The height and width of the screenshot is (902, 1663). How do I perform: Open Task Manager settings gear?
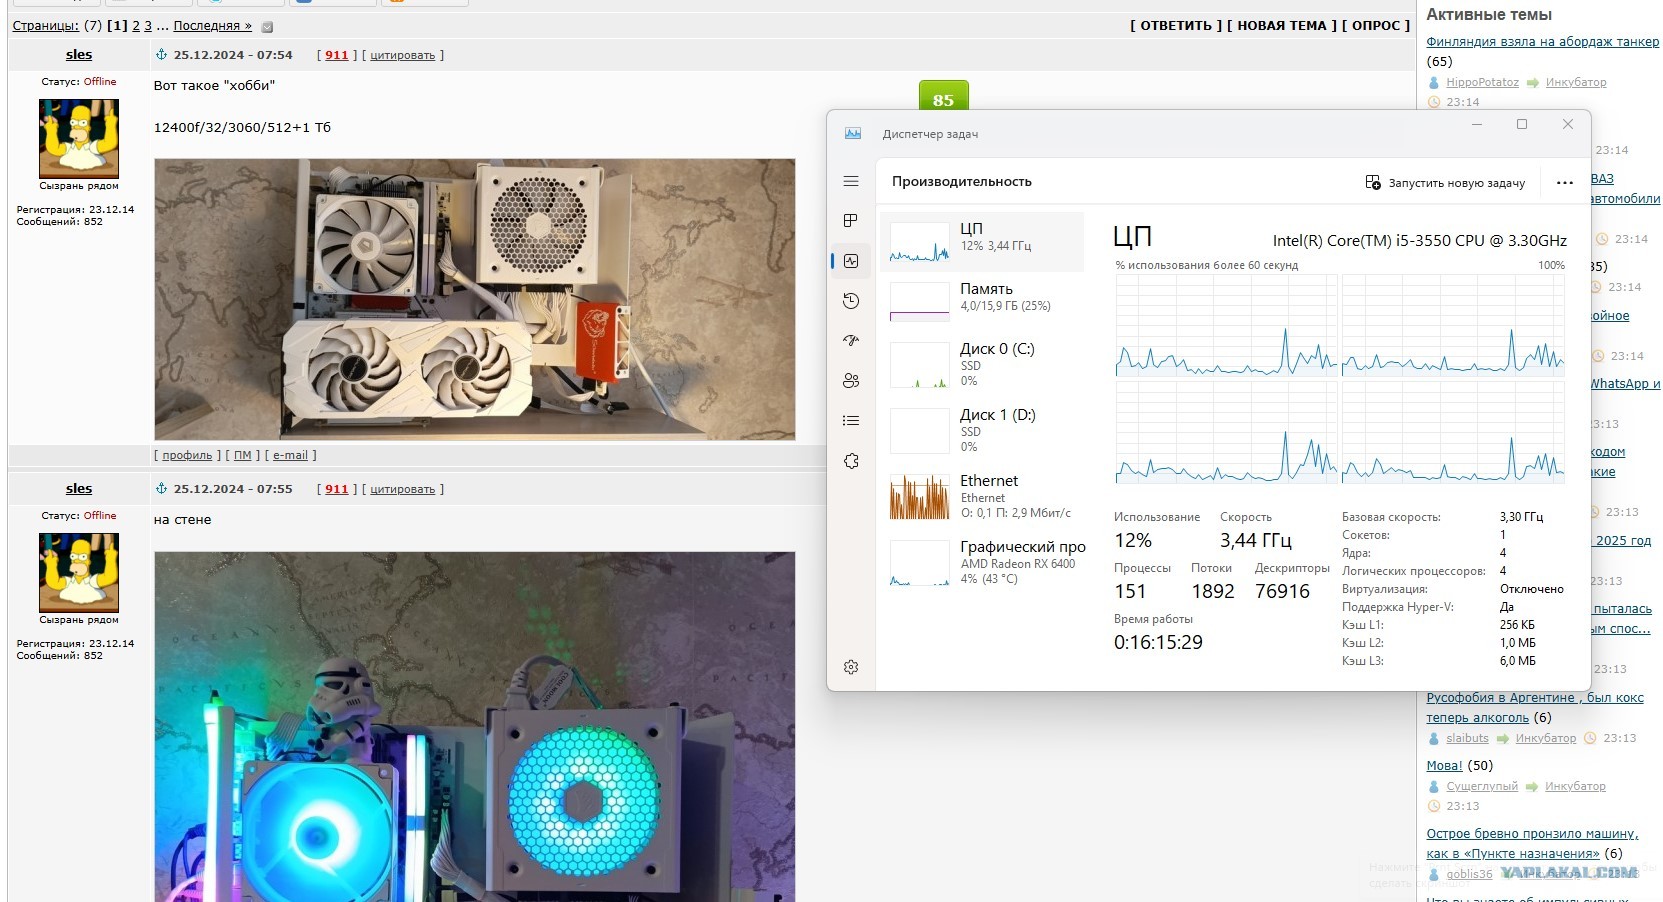click(851, 667)
